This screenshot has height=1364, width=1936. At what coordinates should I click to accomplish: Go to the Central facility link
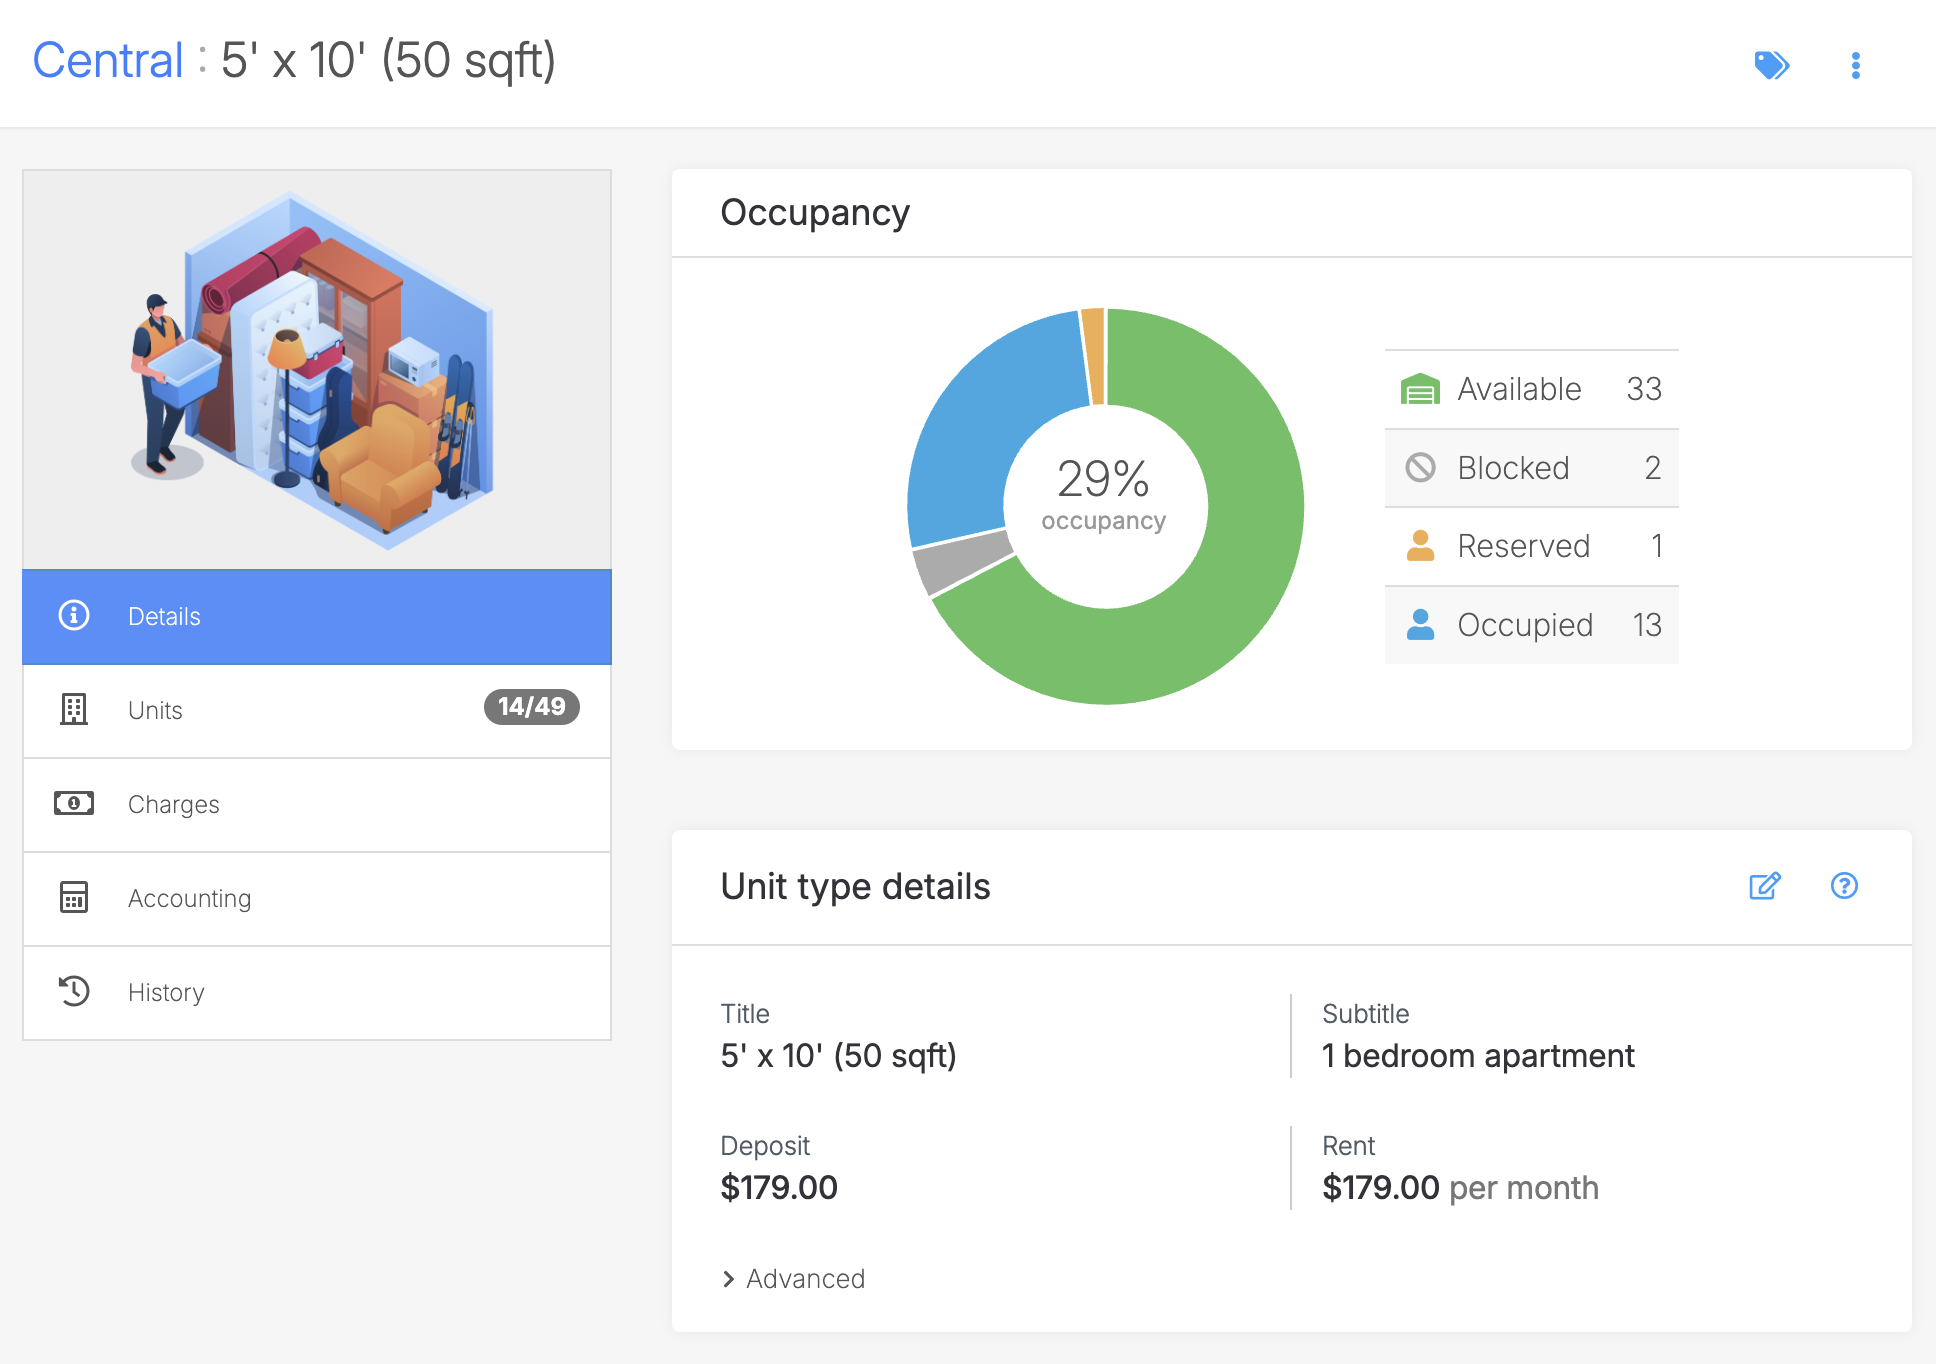pyautogui.click(x=108, y=60)
